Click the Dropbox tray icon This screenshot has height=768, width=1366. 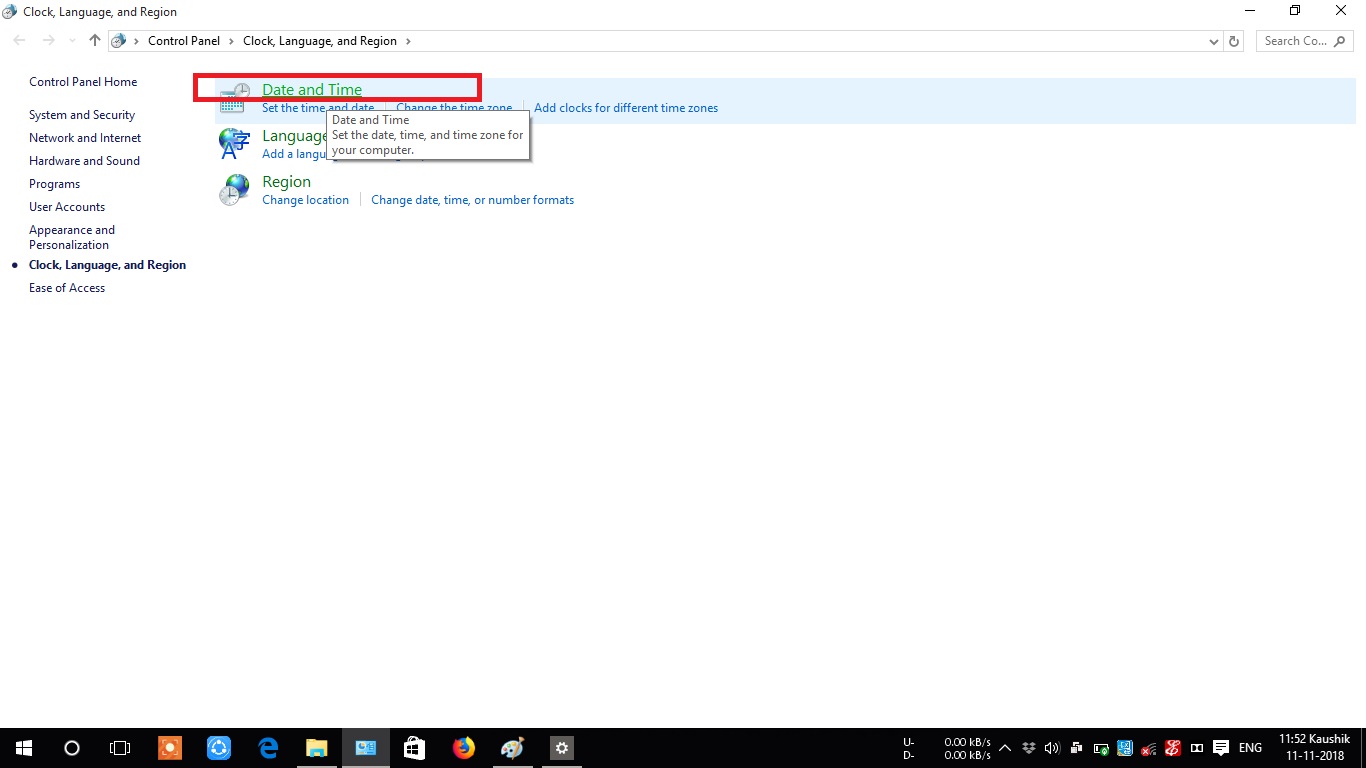pyautogui.click(x=1028, y=748)
